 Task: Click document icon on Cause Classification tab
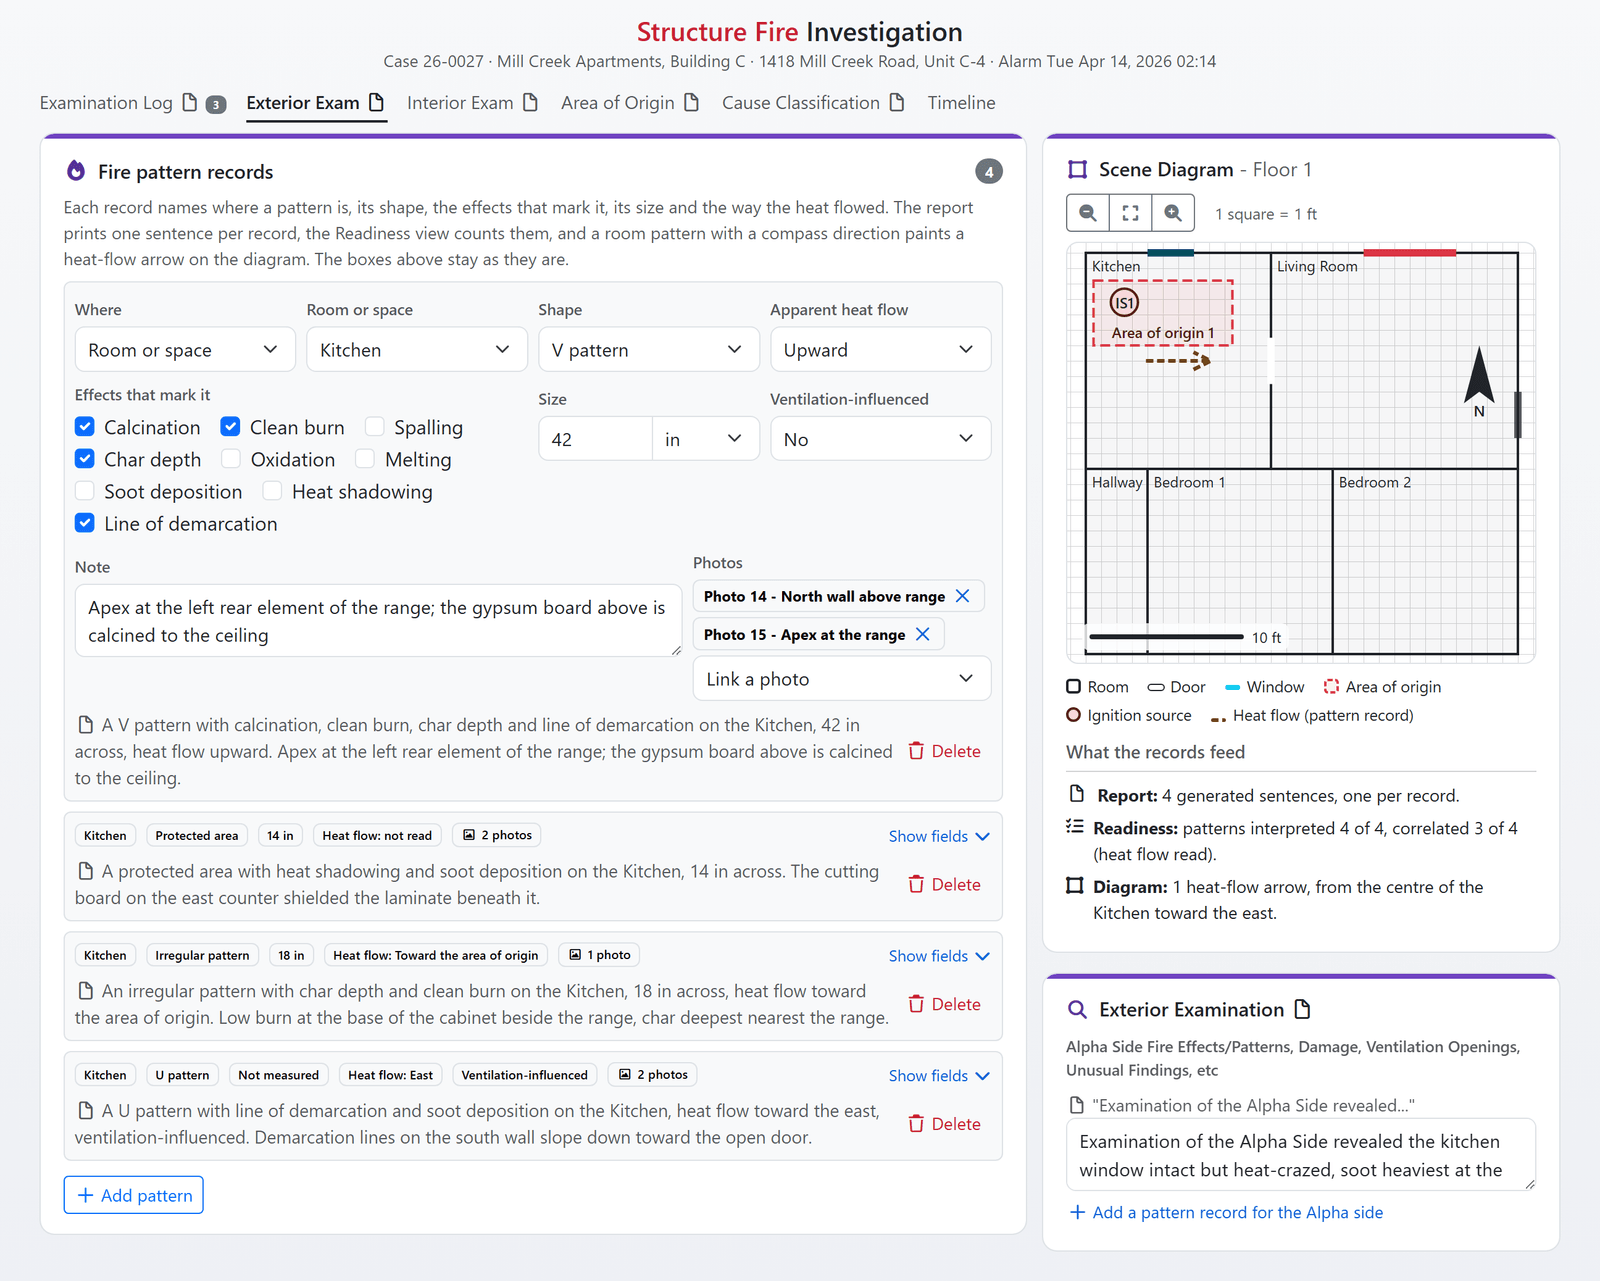click(897, 102)
